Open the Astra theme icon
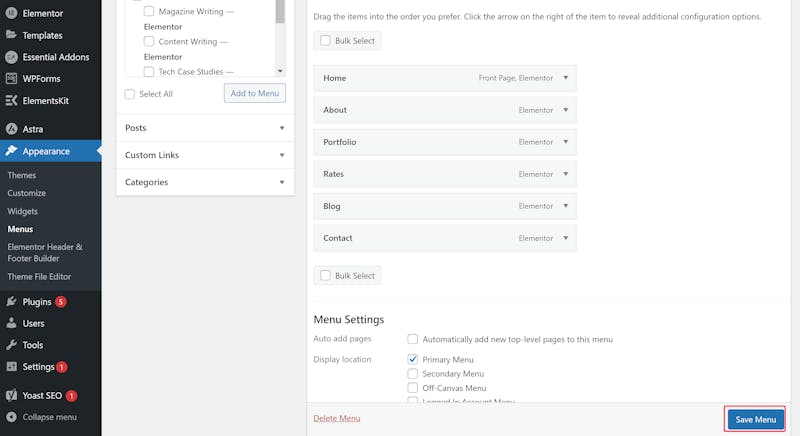800x436 pixels. coord(11,129)
